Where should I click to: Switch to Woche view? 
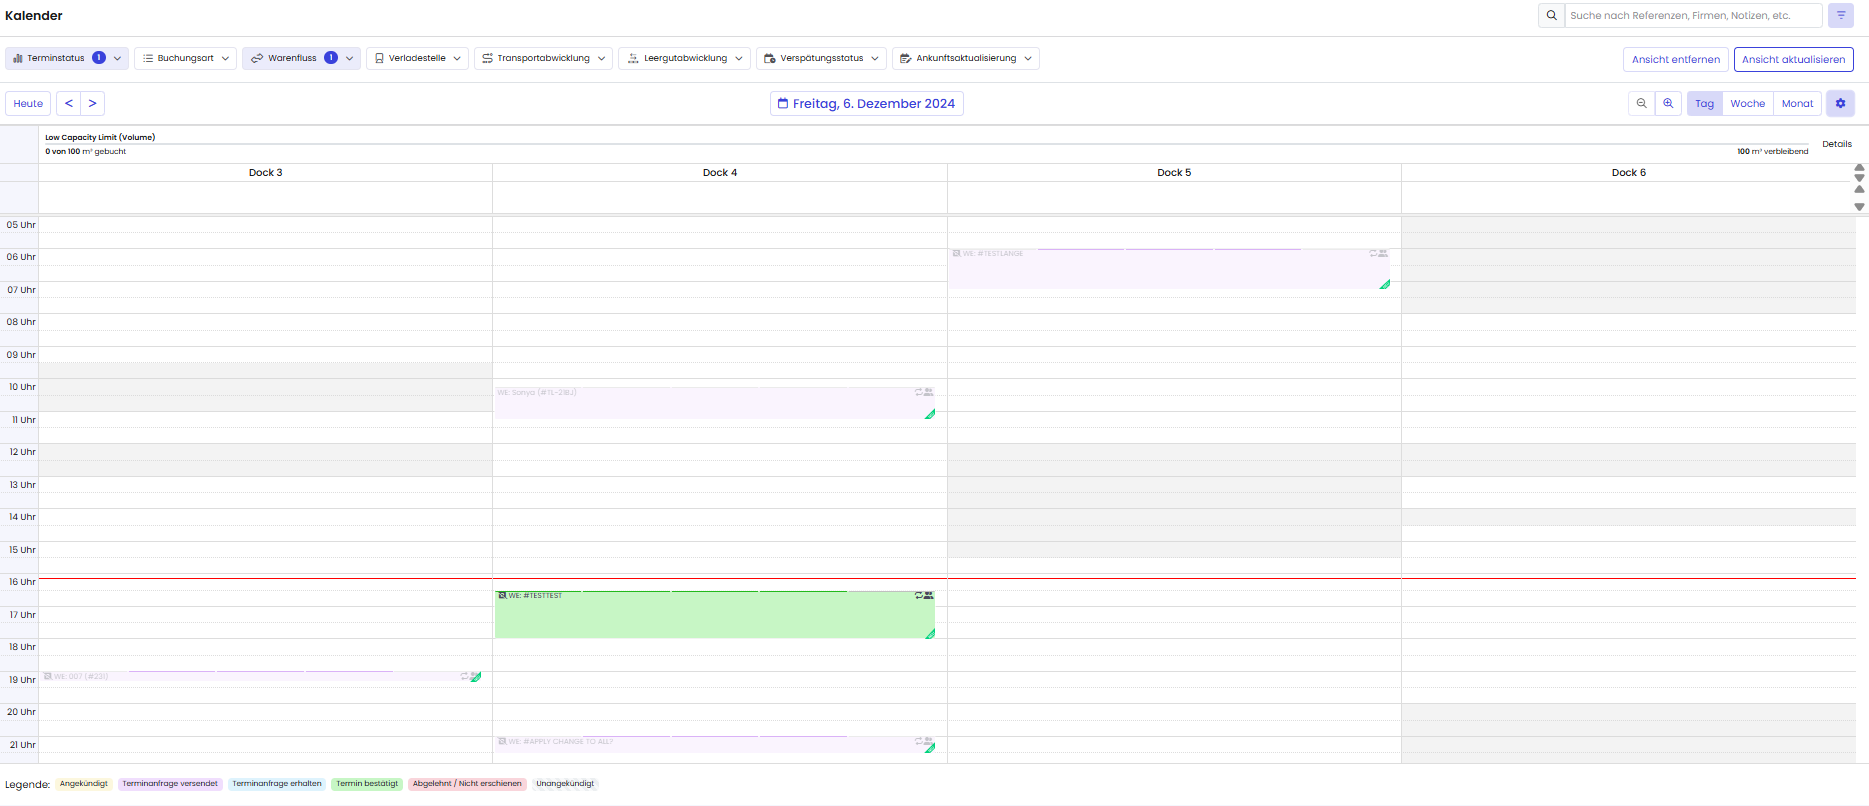tap(1747, 104)
